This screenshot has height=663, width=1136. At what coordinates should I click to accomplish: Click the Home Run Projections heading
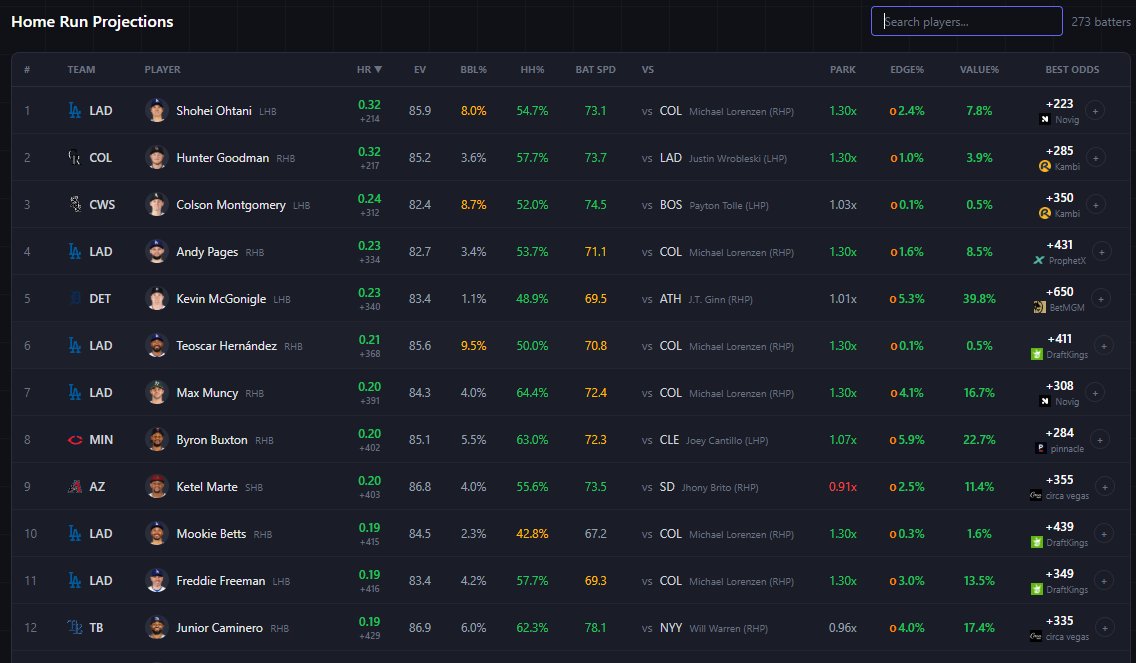92,22
